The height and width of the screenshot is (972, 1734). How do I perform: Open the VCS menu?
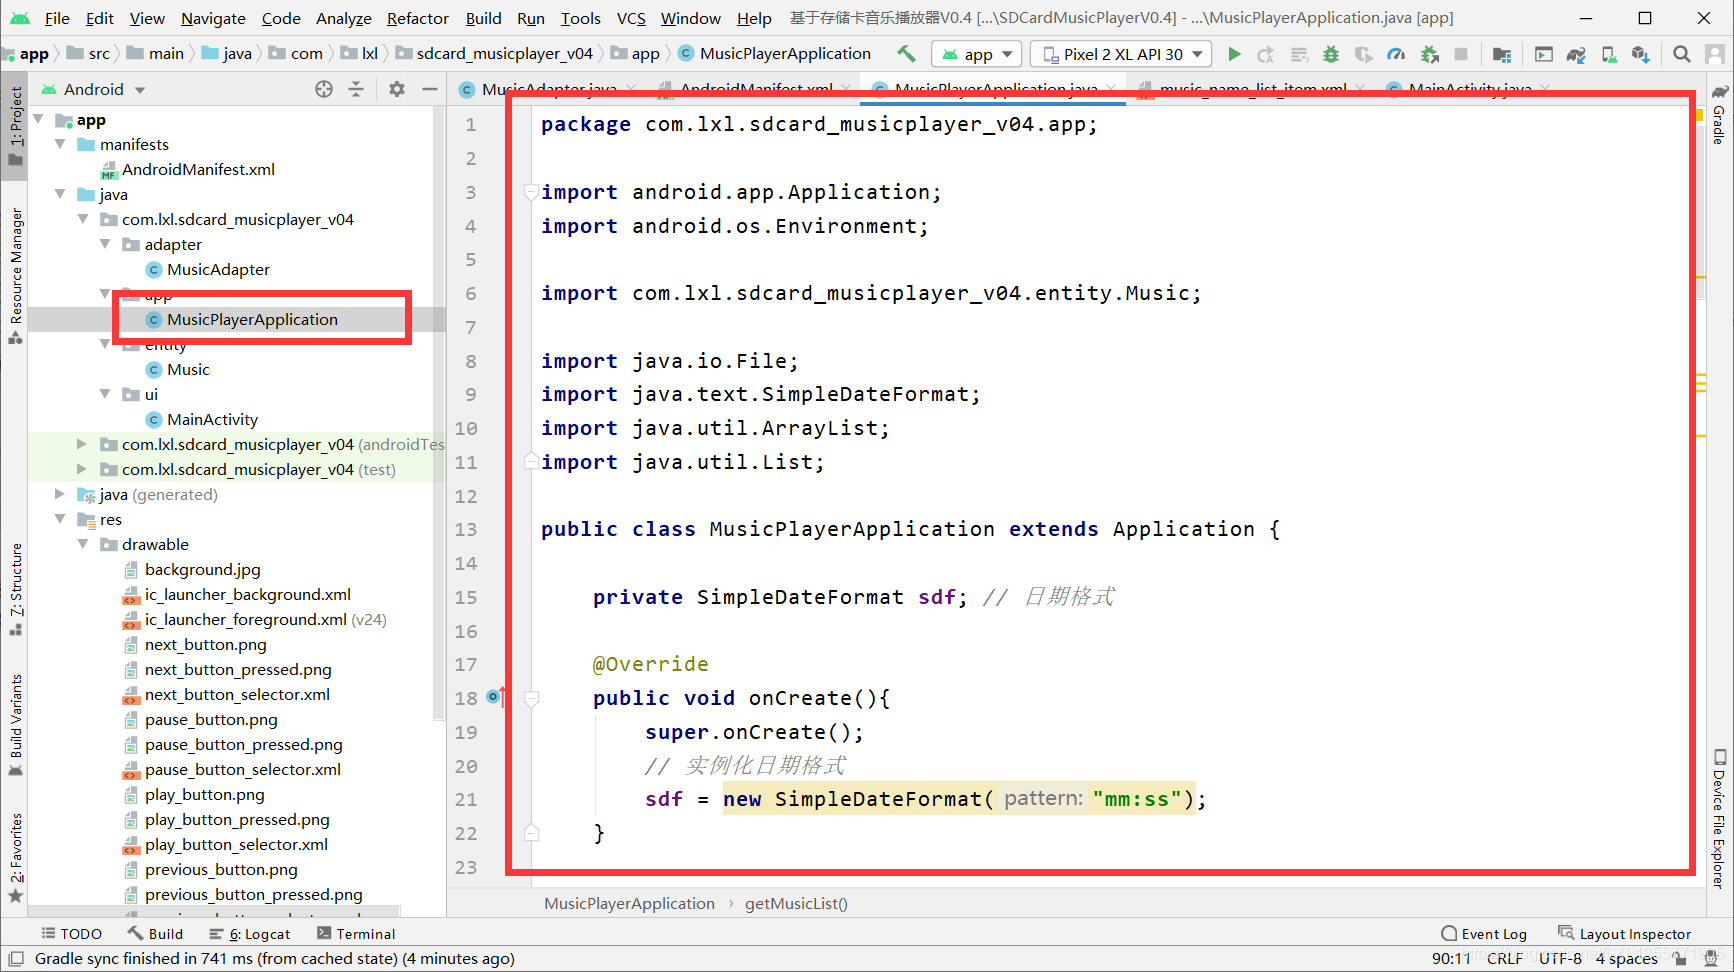(x=631, y=18)
